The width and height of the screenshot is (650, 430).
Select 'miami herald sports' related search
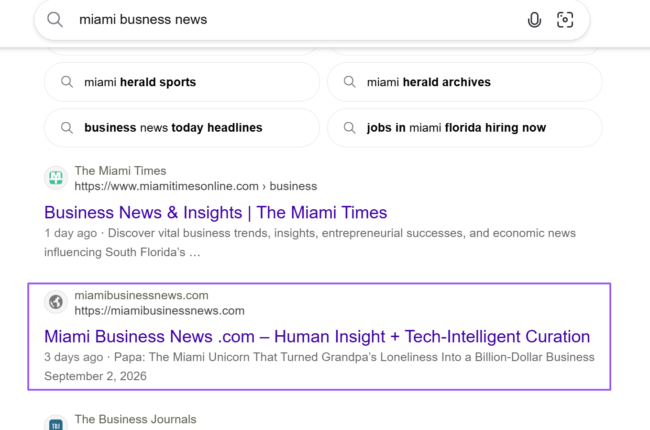182,82
